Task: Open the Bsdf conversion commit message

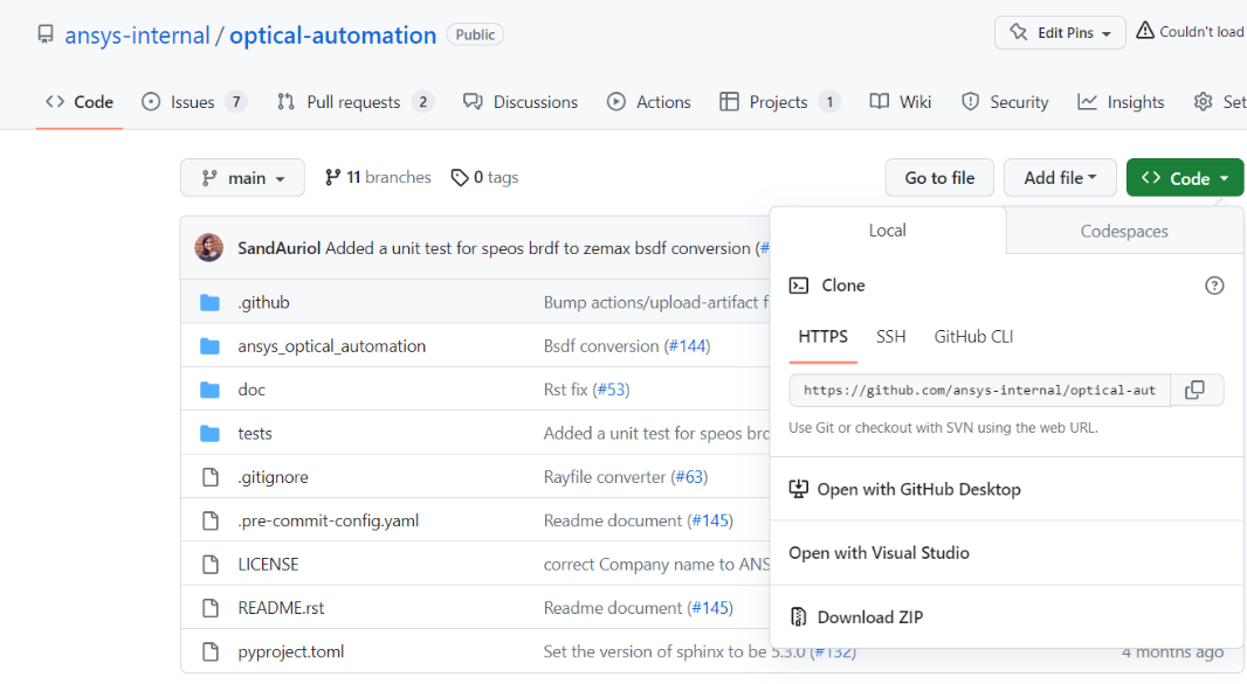Action: pyautogui.click(x=601, y=346)
